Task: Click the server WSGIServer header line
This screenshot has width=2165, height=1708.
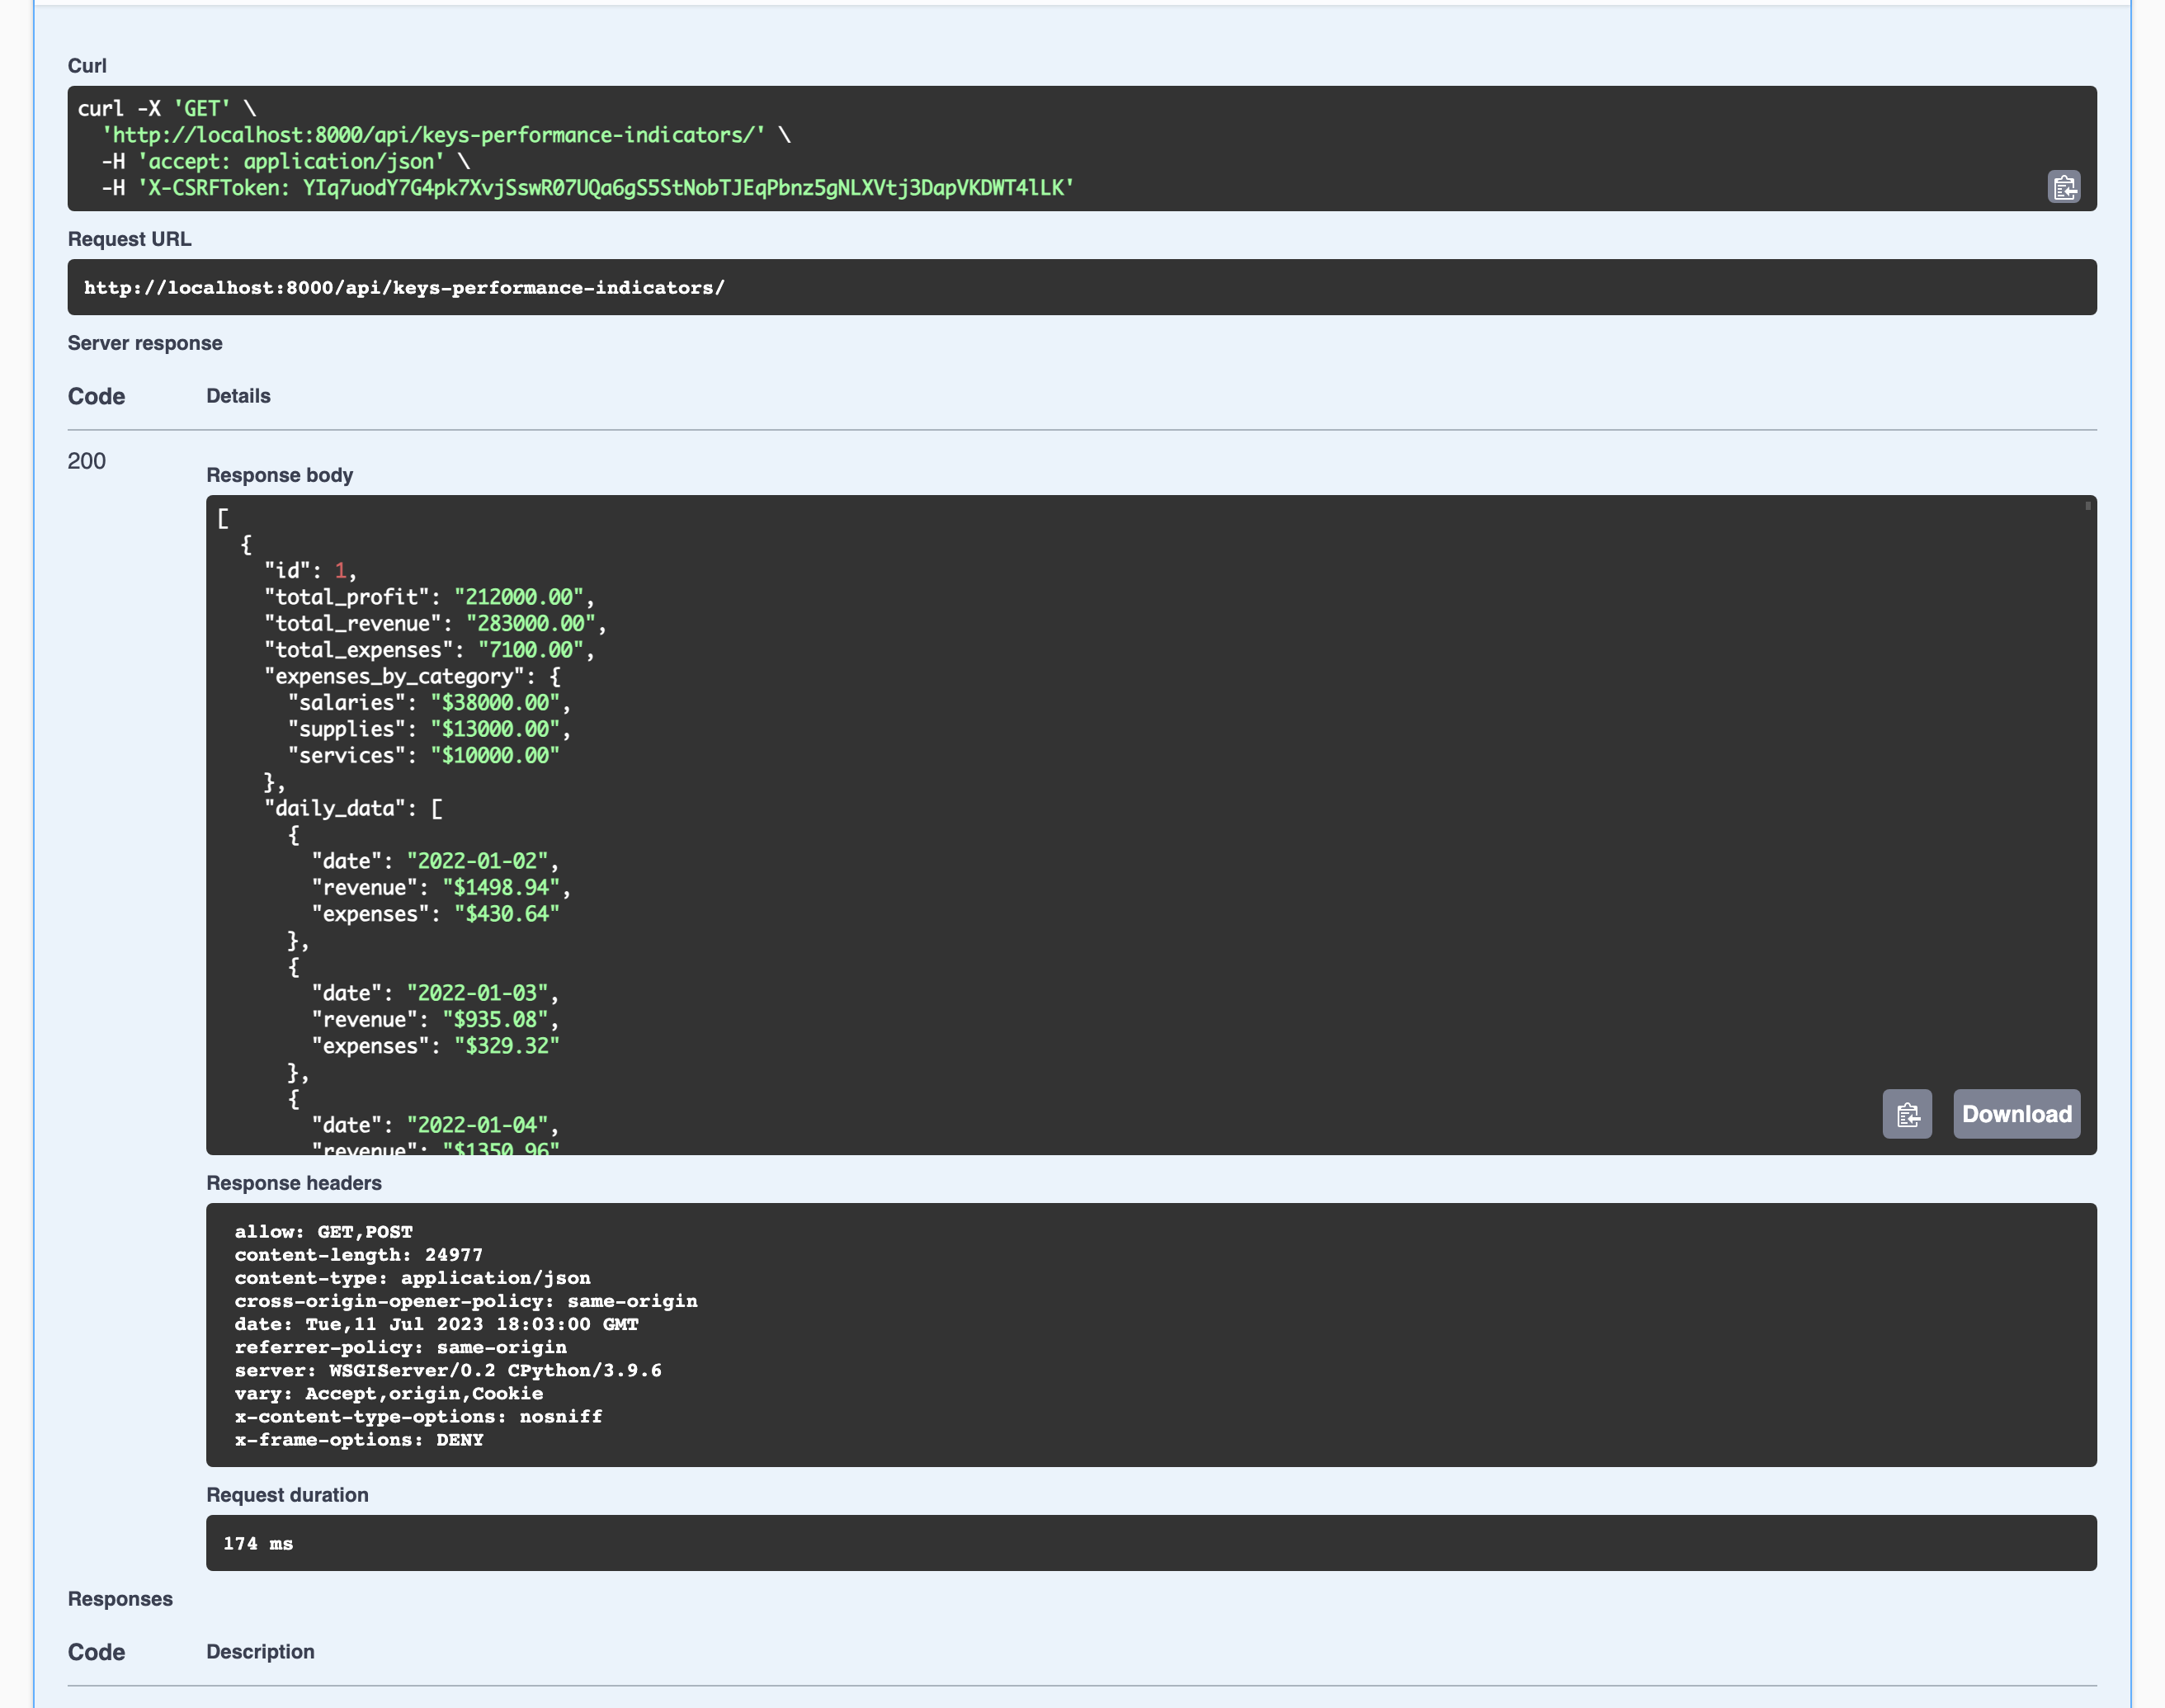Action: pyautogui.click(x=447, y=1370)
